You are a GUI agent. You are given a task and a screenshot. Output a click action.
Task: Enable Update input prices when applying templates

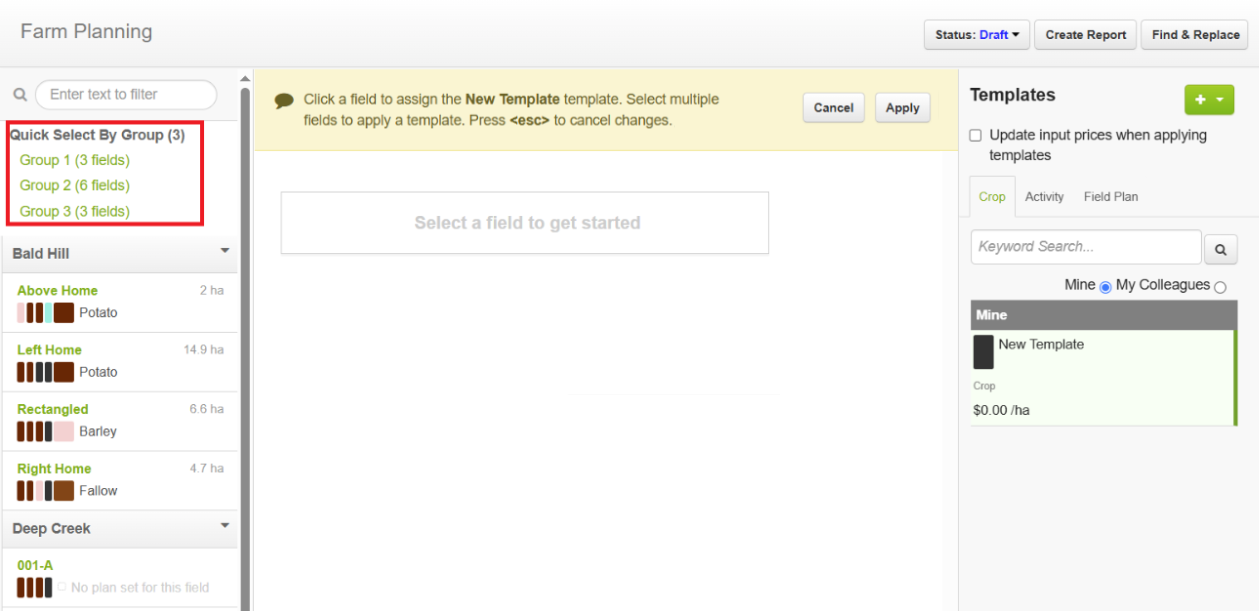click(x=976, y=136)
